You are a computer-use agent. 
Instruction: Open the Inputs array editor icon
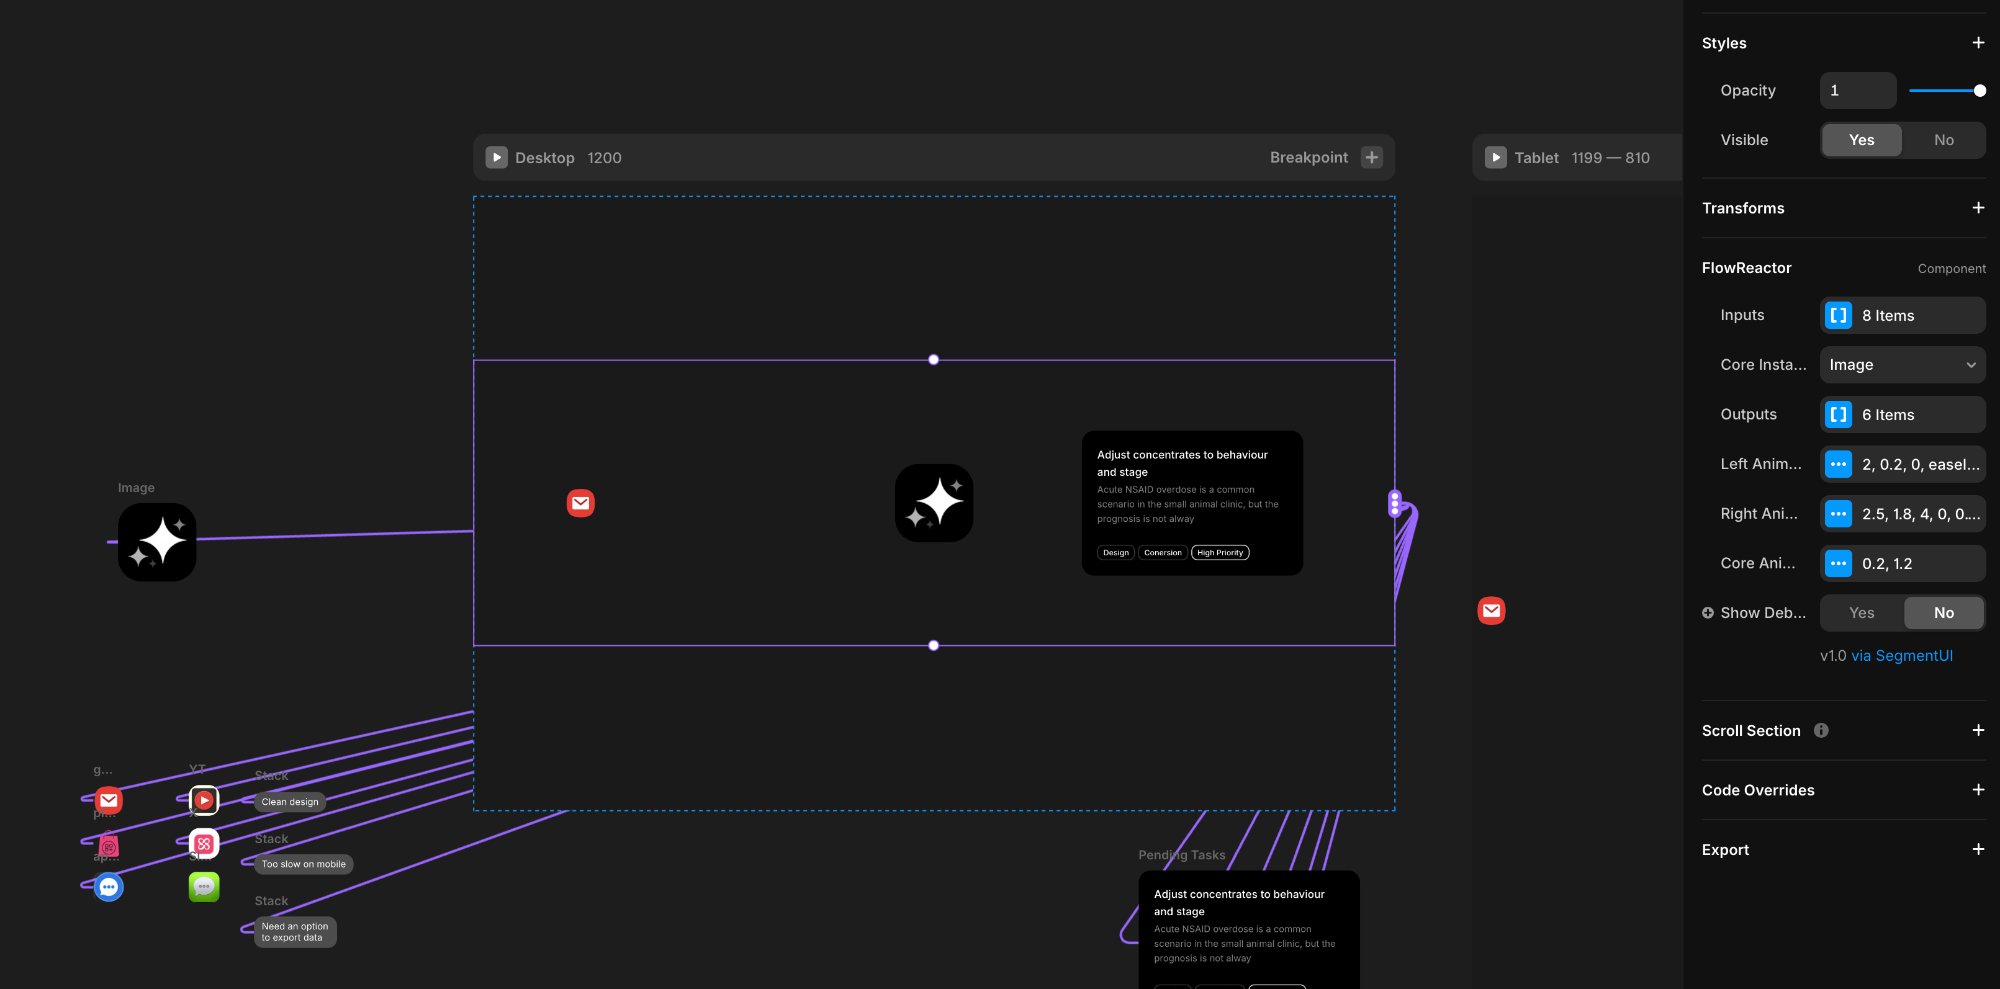point(1838,315)
